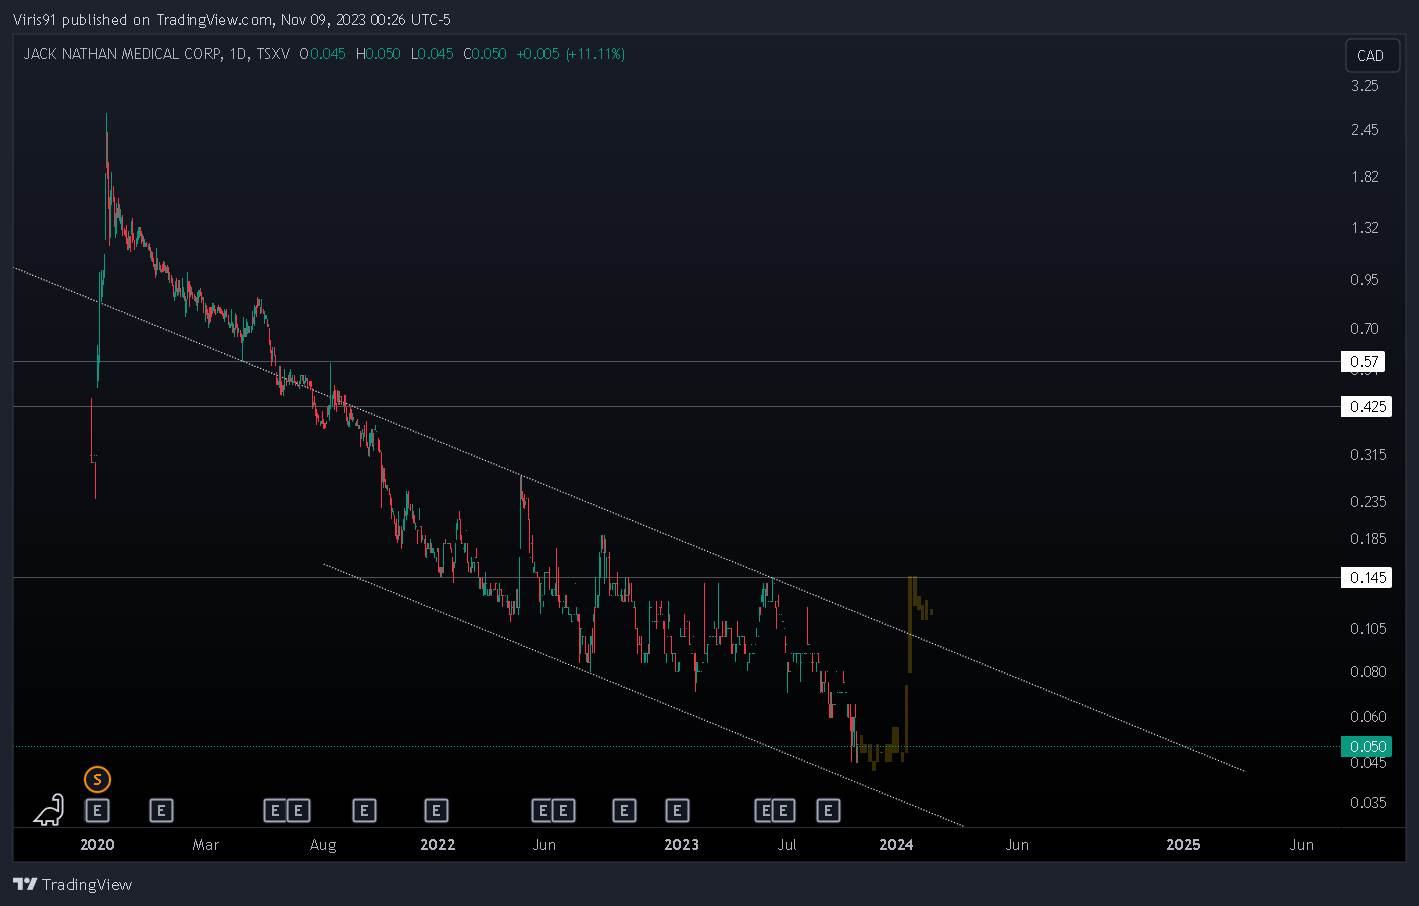
Task: Click the 2020 label on time axis
Action: [97, 845]
